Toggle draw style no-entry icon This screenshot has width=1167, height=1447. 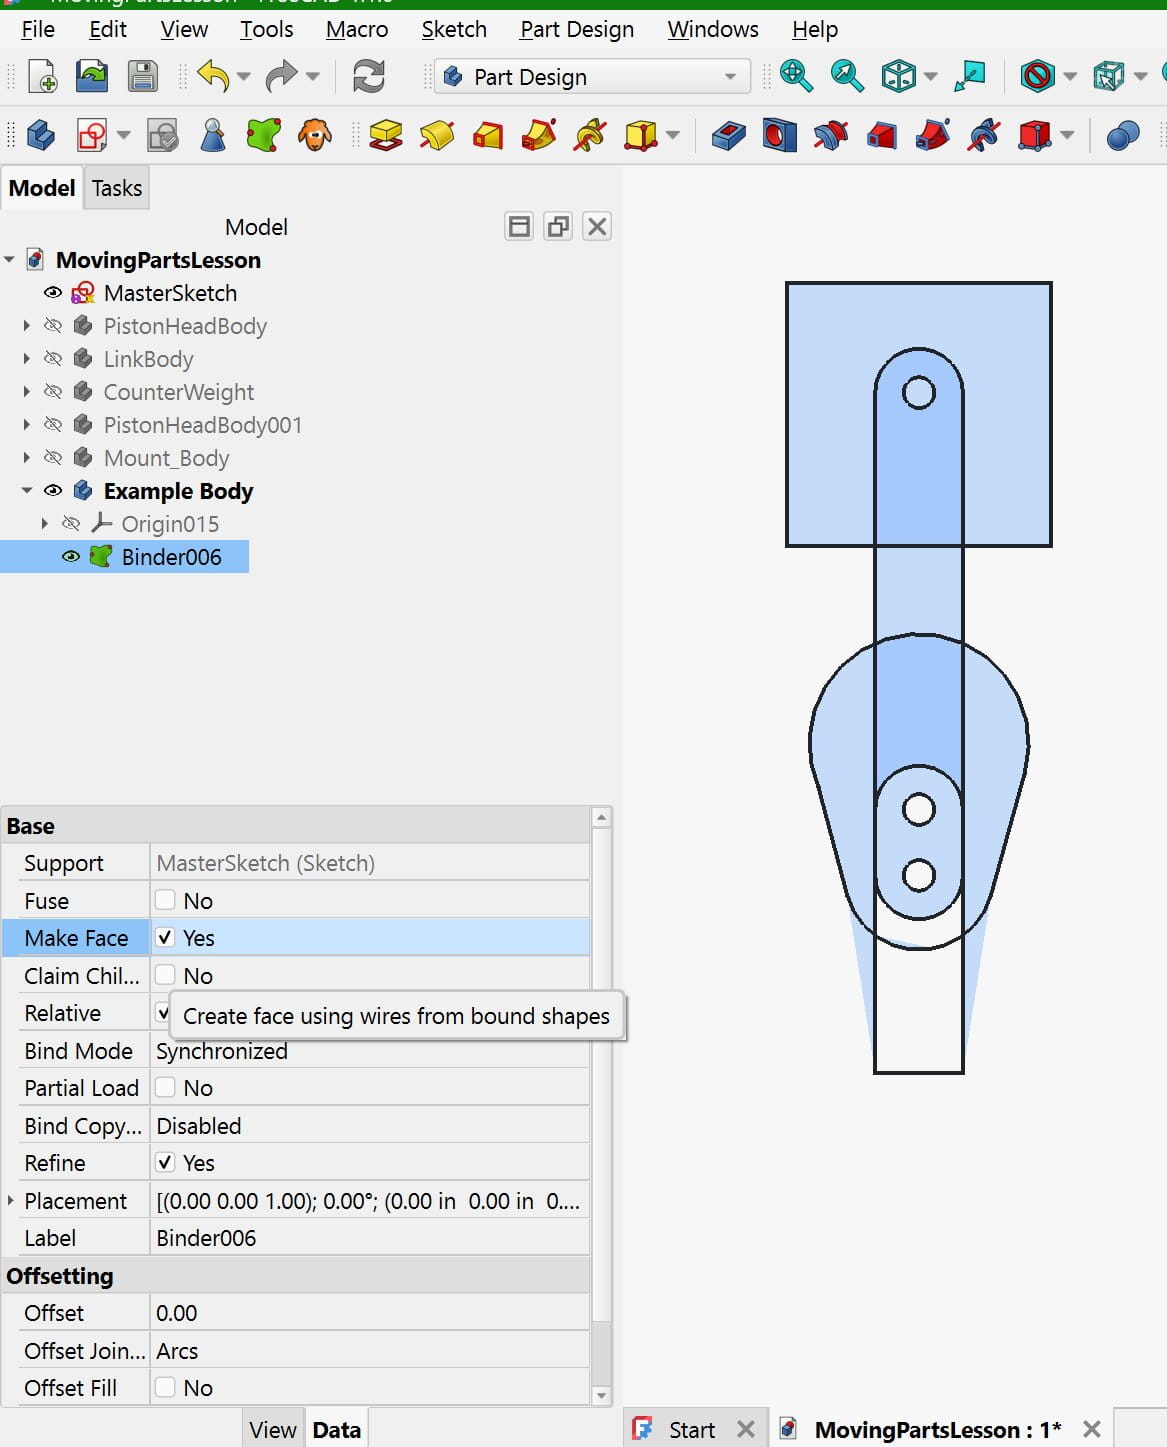pyautogui.click(x=1037, y=76)
